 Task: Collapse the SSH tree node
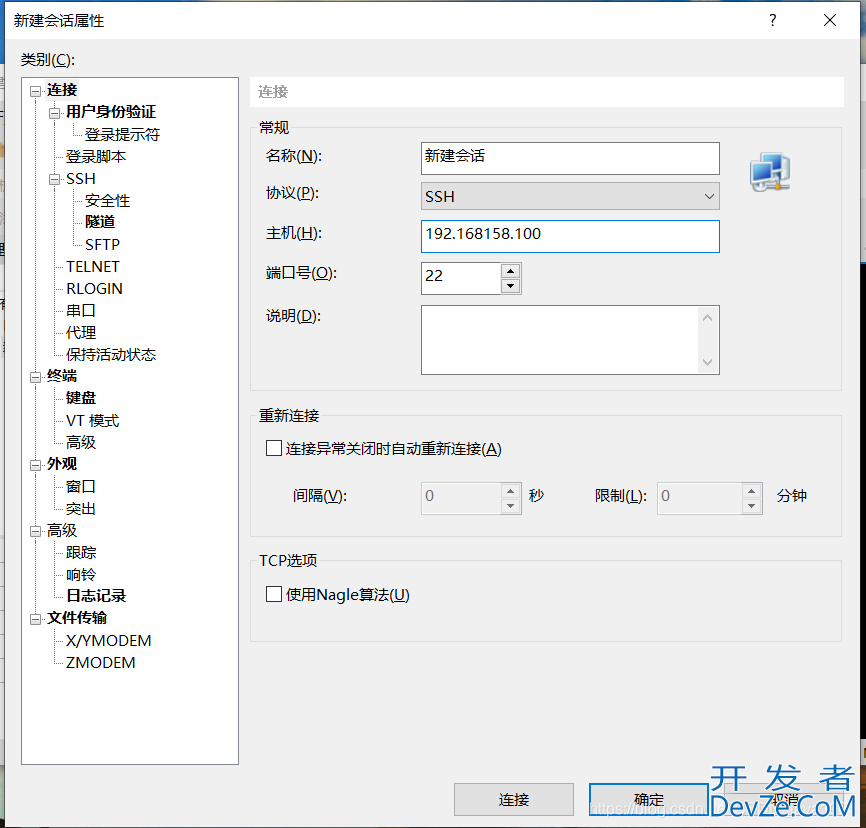[x=54, y=180]
